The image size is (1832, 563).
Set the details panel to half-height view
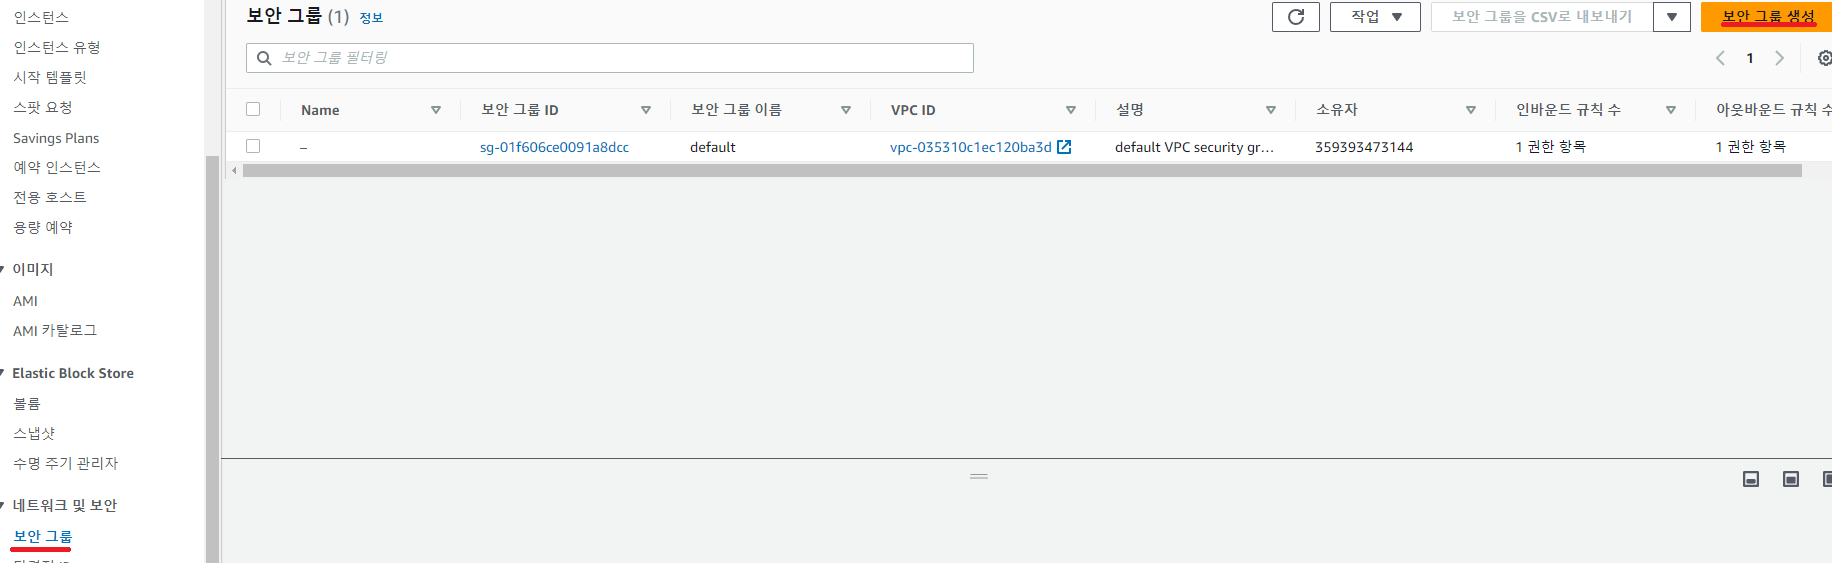tap(1791, 479)
